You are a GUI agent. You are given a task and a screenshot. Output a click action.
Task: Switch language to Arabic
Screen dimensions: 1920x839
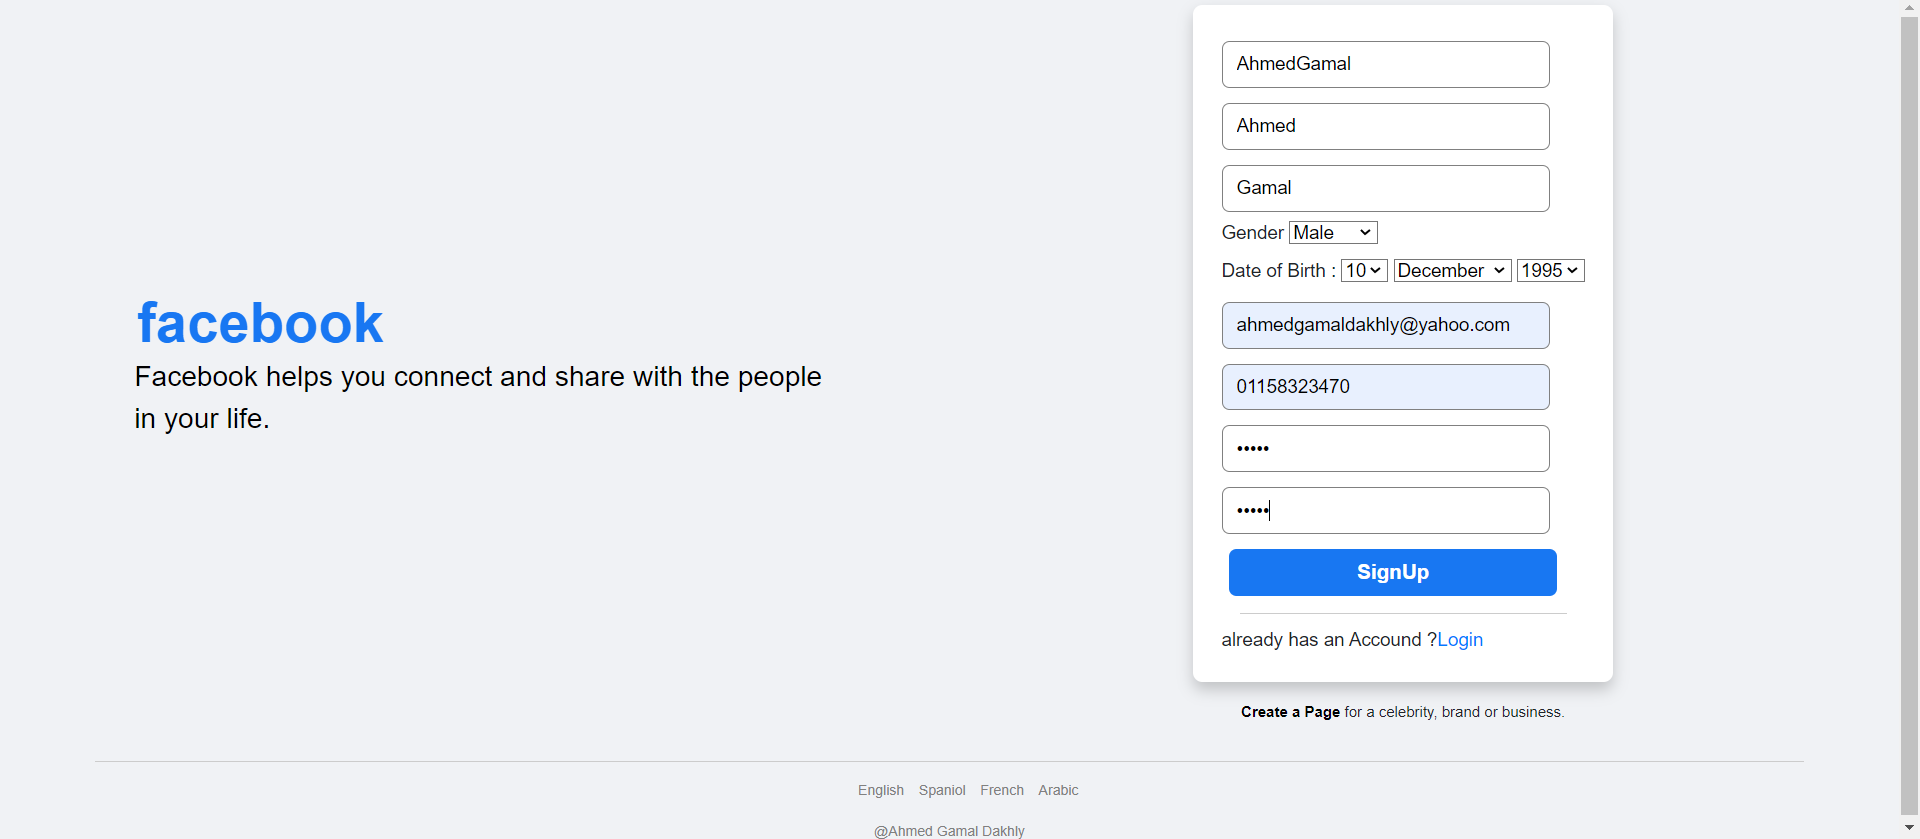click(x=1058, y=790)
